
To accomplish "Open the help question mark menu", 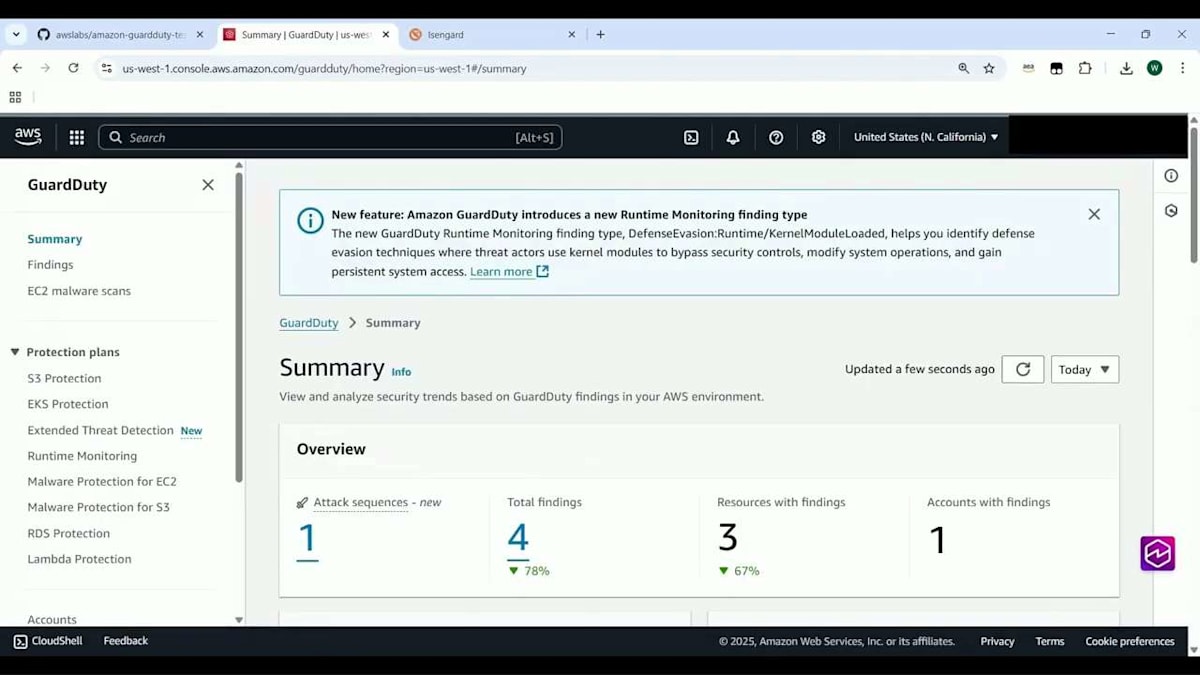I will pos(776,137).
